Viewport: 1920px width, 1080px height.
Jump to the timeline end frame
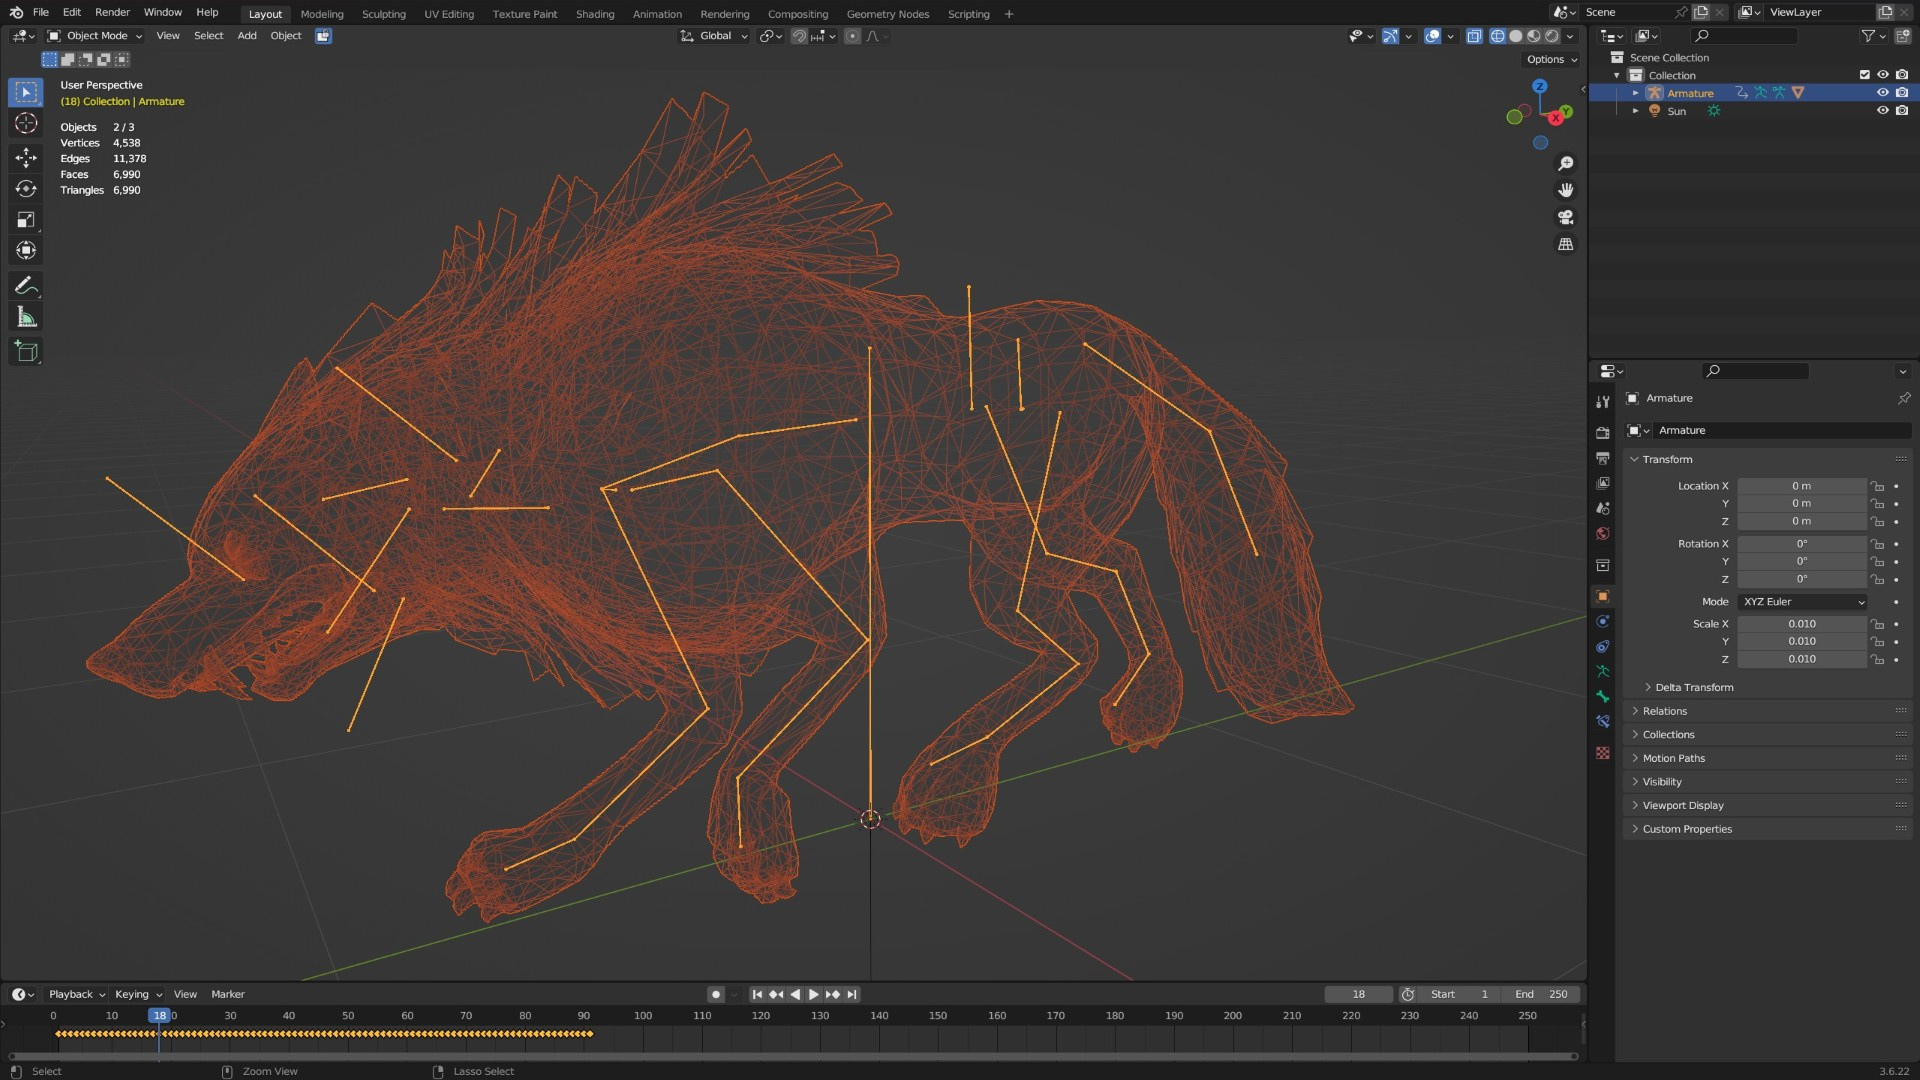pos(852,994)
